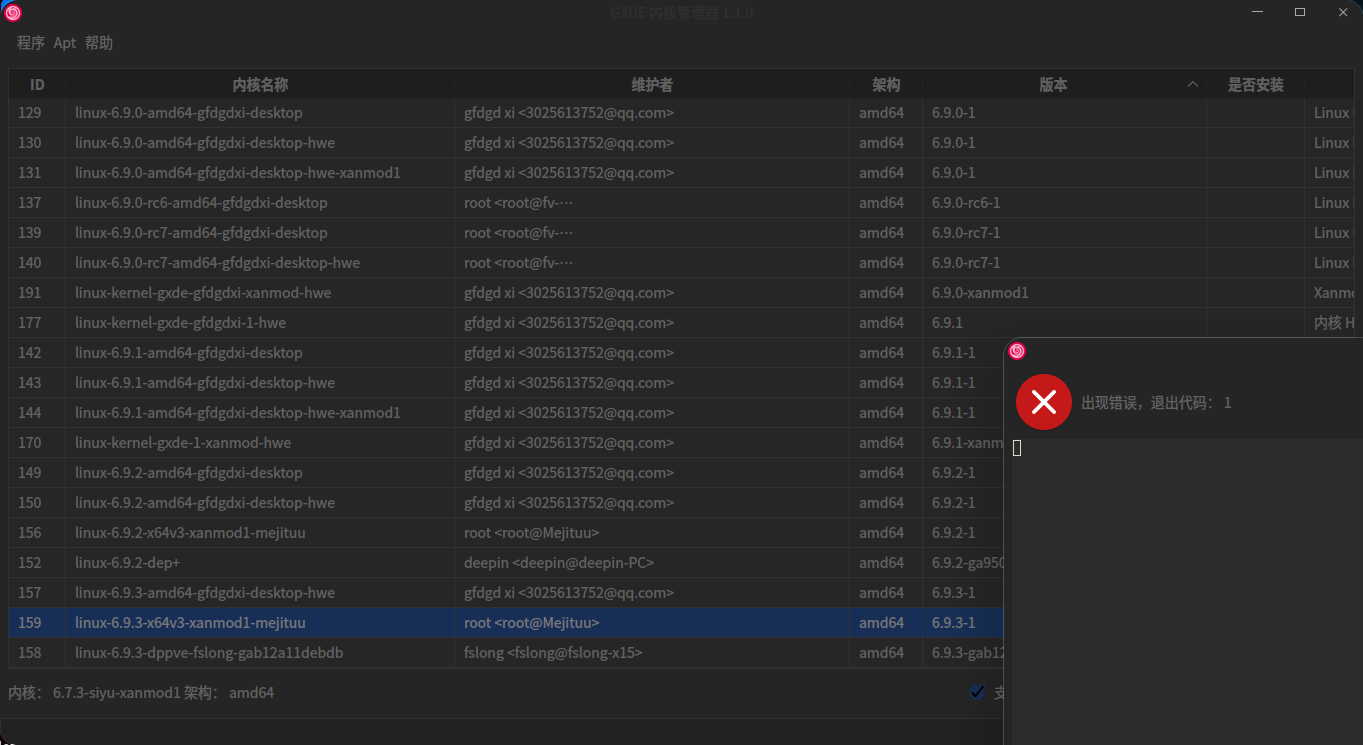This screenshot has width=1363, height=745.
Task: Open the Apt menu
Action: pyautogui.click(x=65, y=43)
